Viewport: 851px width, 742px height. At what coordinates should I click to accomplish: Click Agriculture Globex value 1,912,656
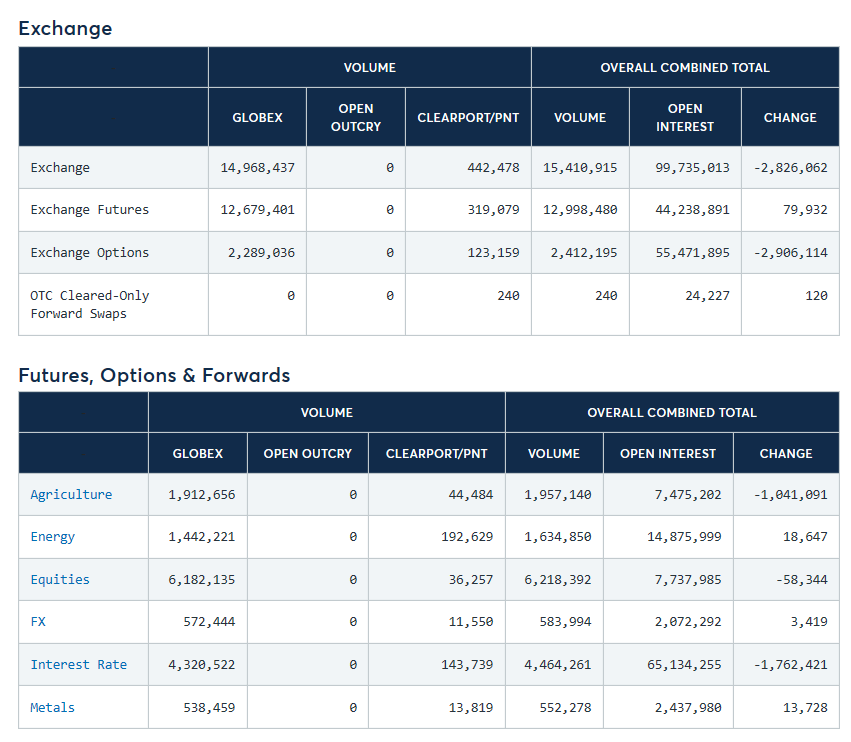[x=201, y=494]
